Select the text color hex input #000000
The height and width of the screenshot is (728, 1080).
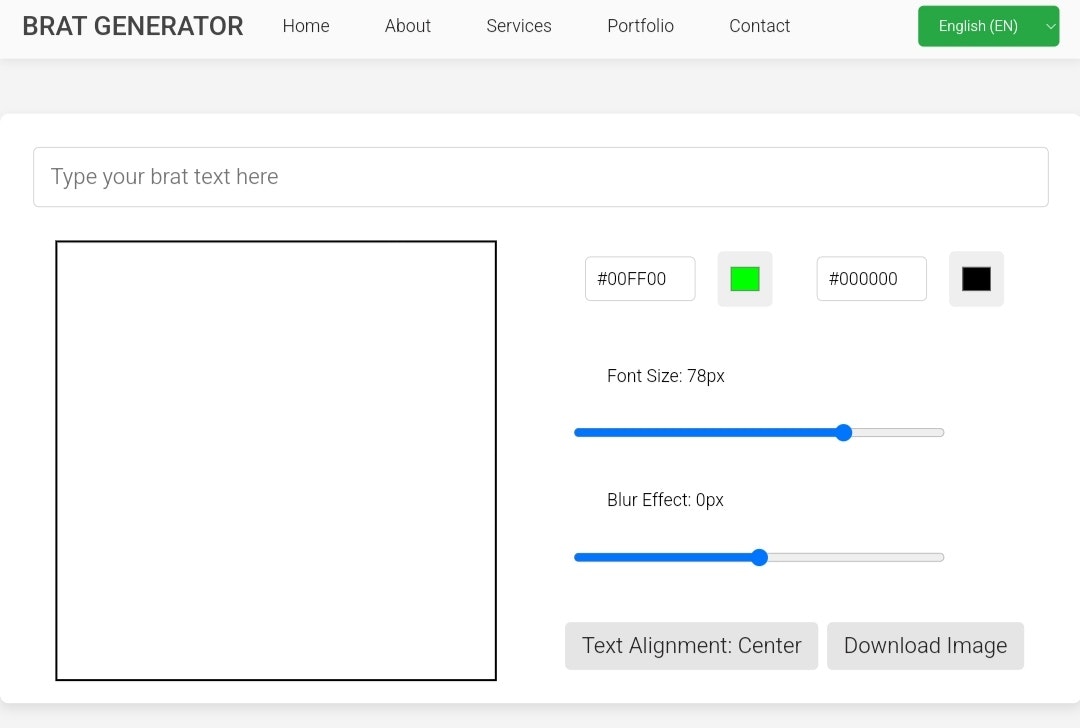pyautogui.click(x=871, y=279)
